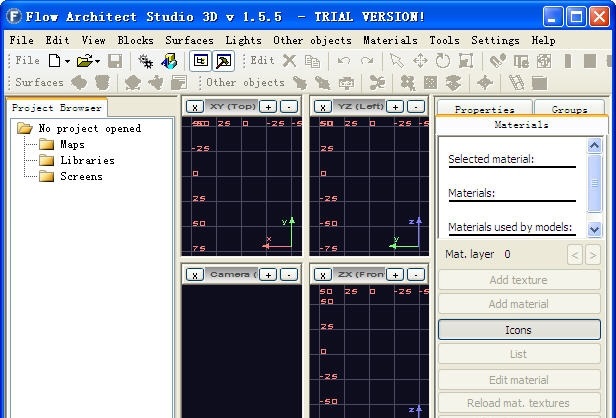Zoom in the ZX (Front) viewport
This screenshot has height=418, width=616.
click(395, 274)
